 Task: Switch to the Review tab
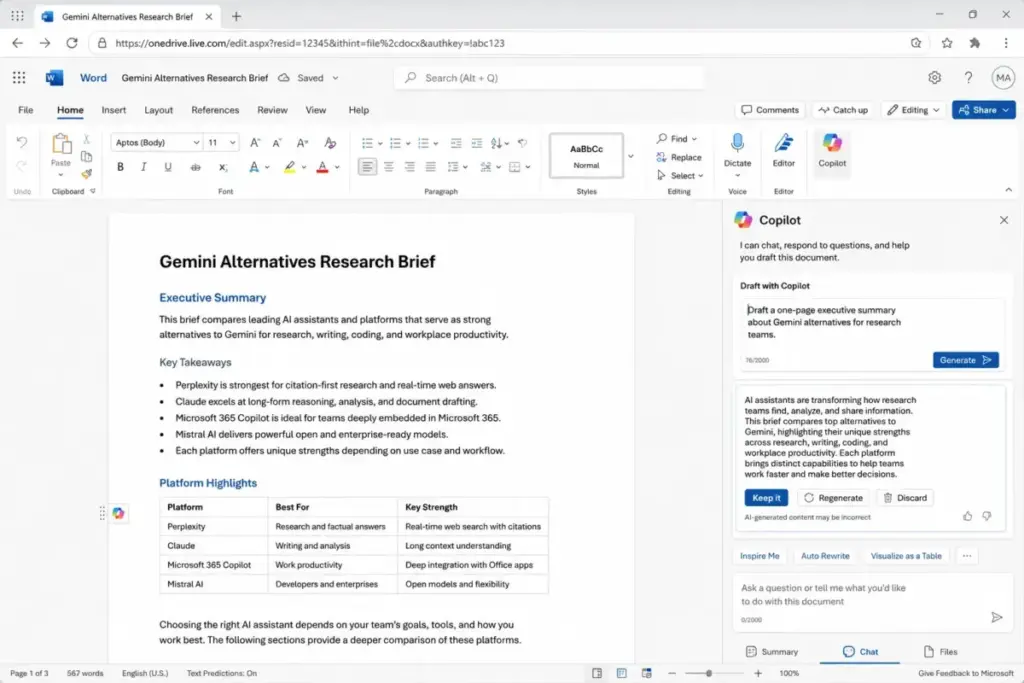(x=272, y=110)
